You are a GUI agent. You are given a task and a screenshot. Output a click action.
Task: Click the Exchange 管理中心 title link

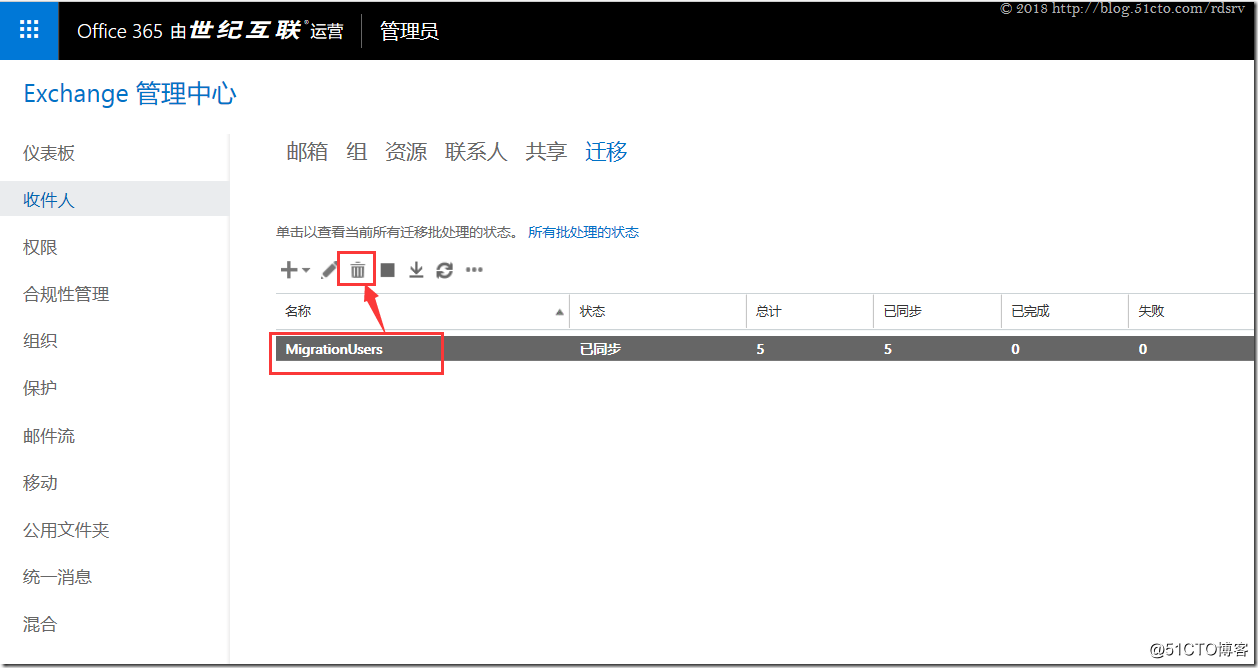pyautogui.click(x=130, y=94)
